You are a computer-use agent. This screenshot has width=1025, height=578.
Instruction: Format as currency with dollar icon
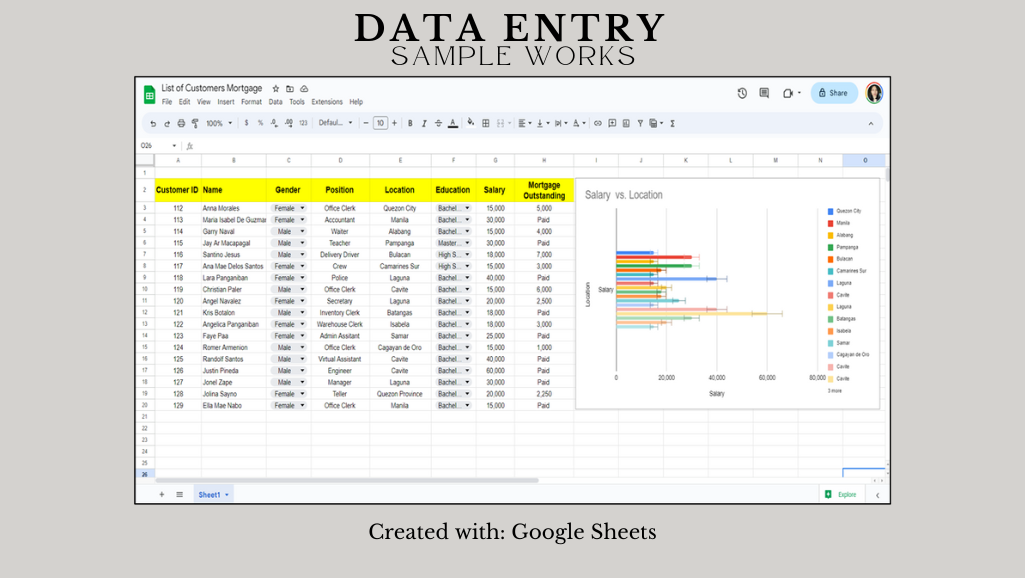pos(246,123)
